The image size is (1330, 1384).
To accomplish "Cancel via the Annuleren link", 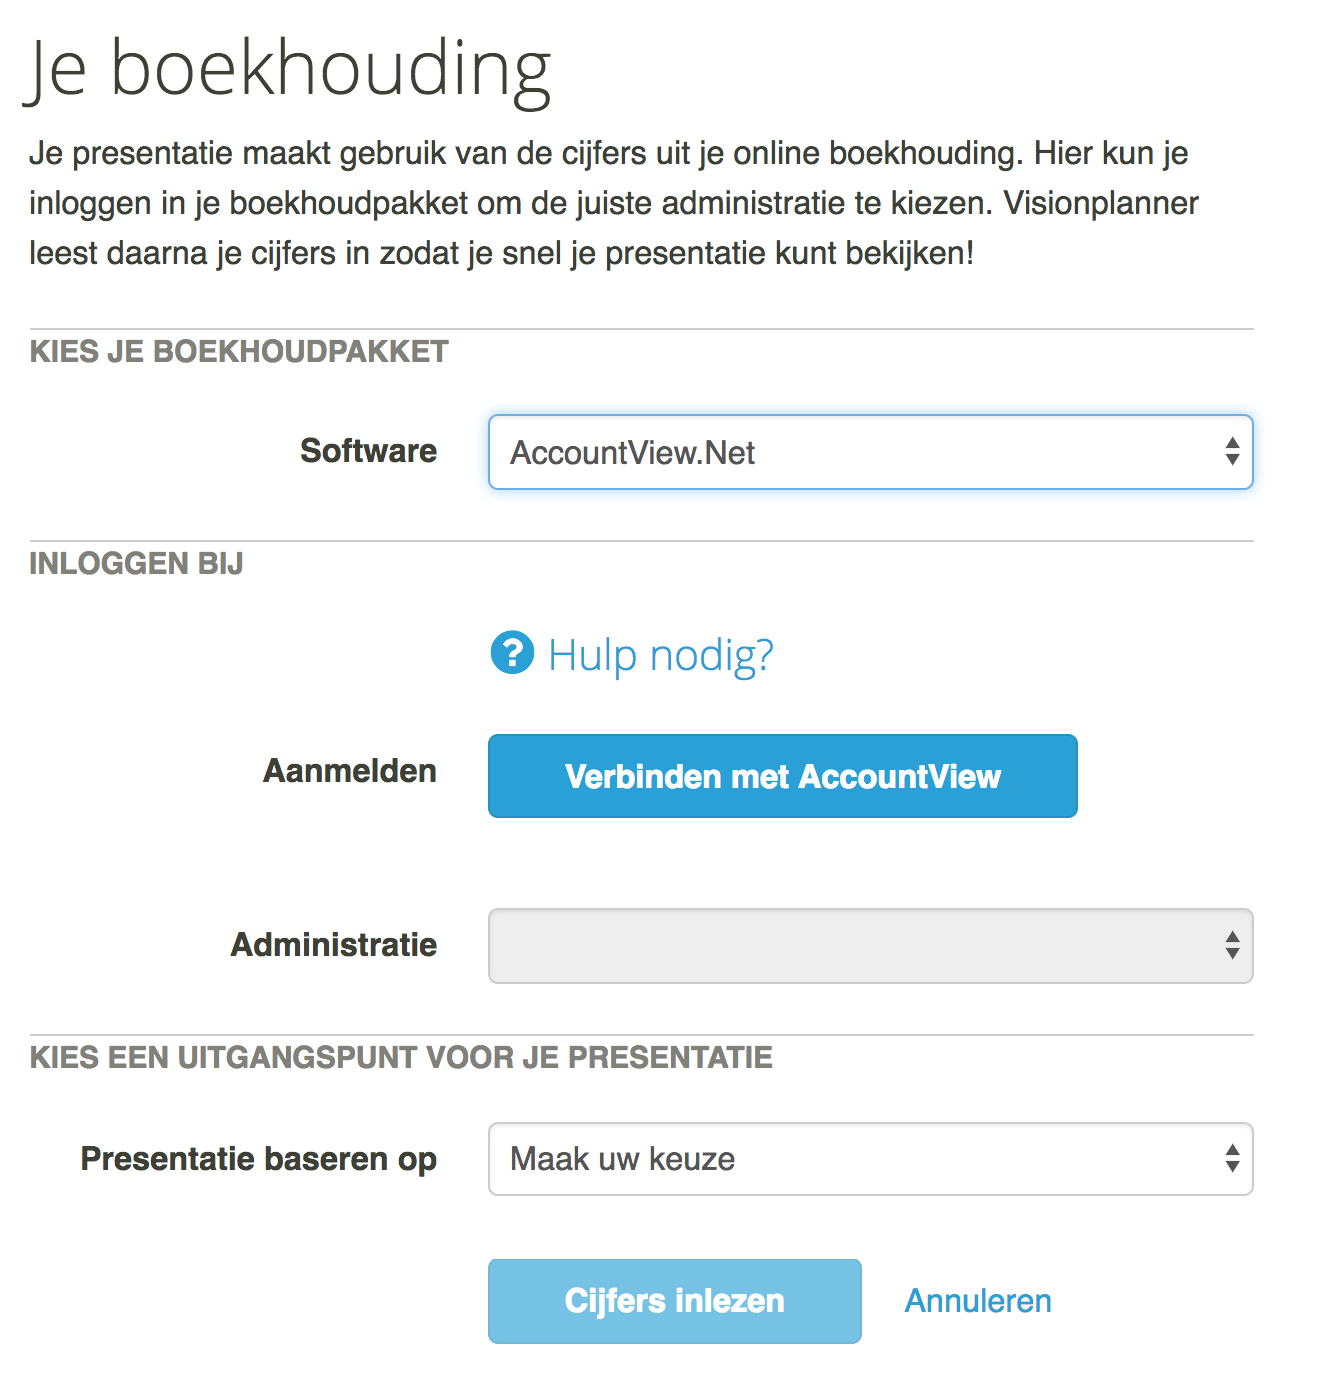I will pyautogui.click(x=978, y=1301).
